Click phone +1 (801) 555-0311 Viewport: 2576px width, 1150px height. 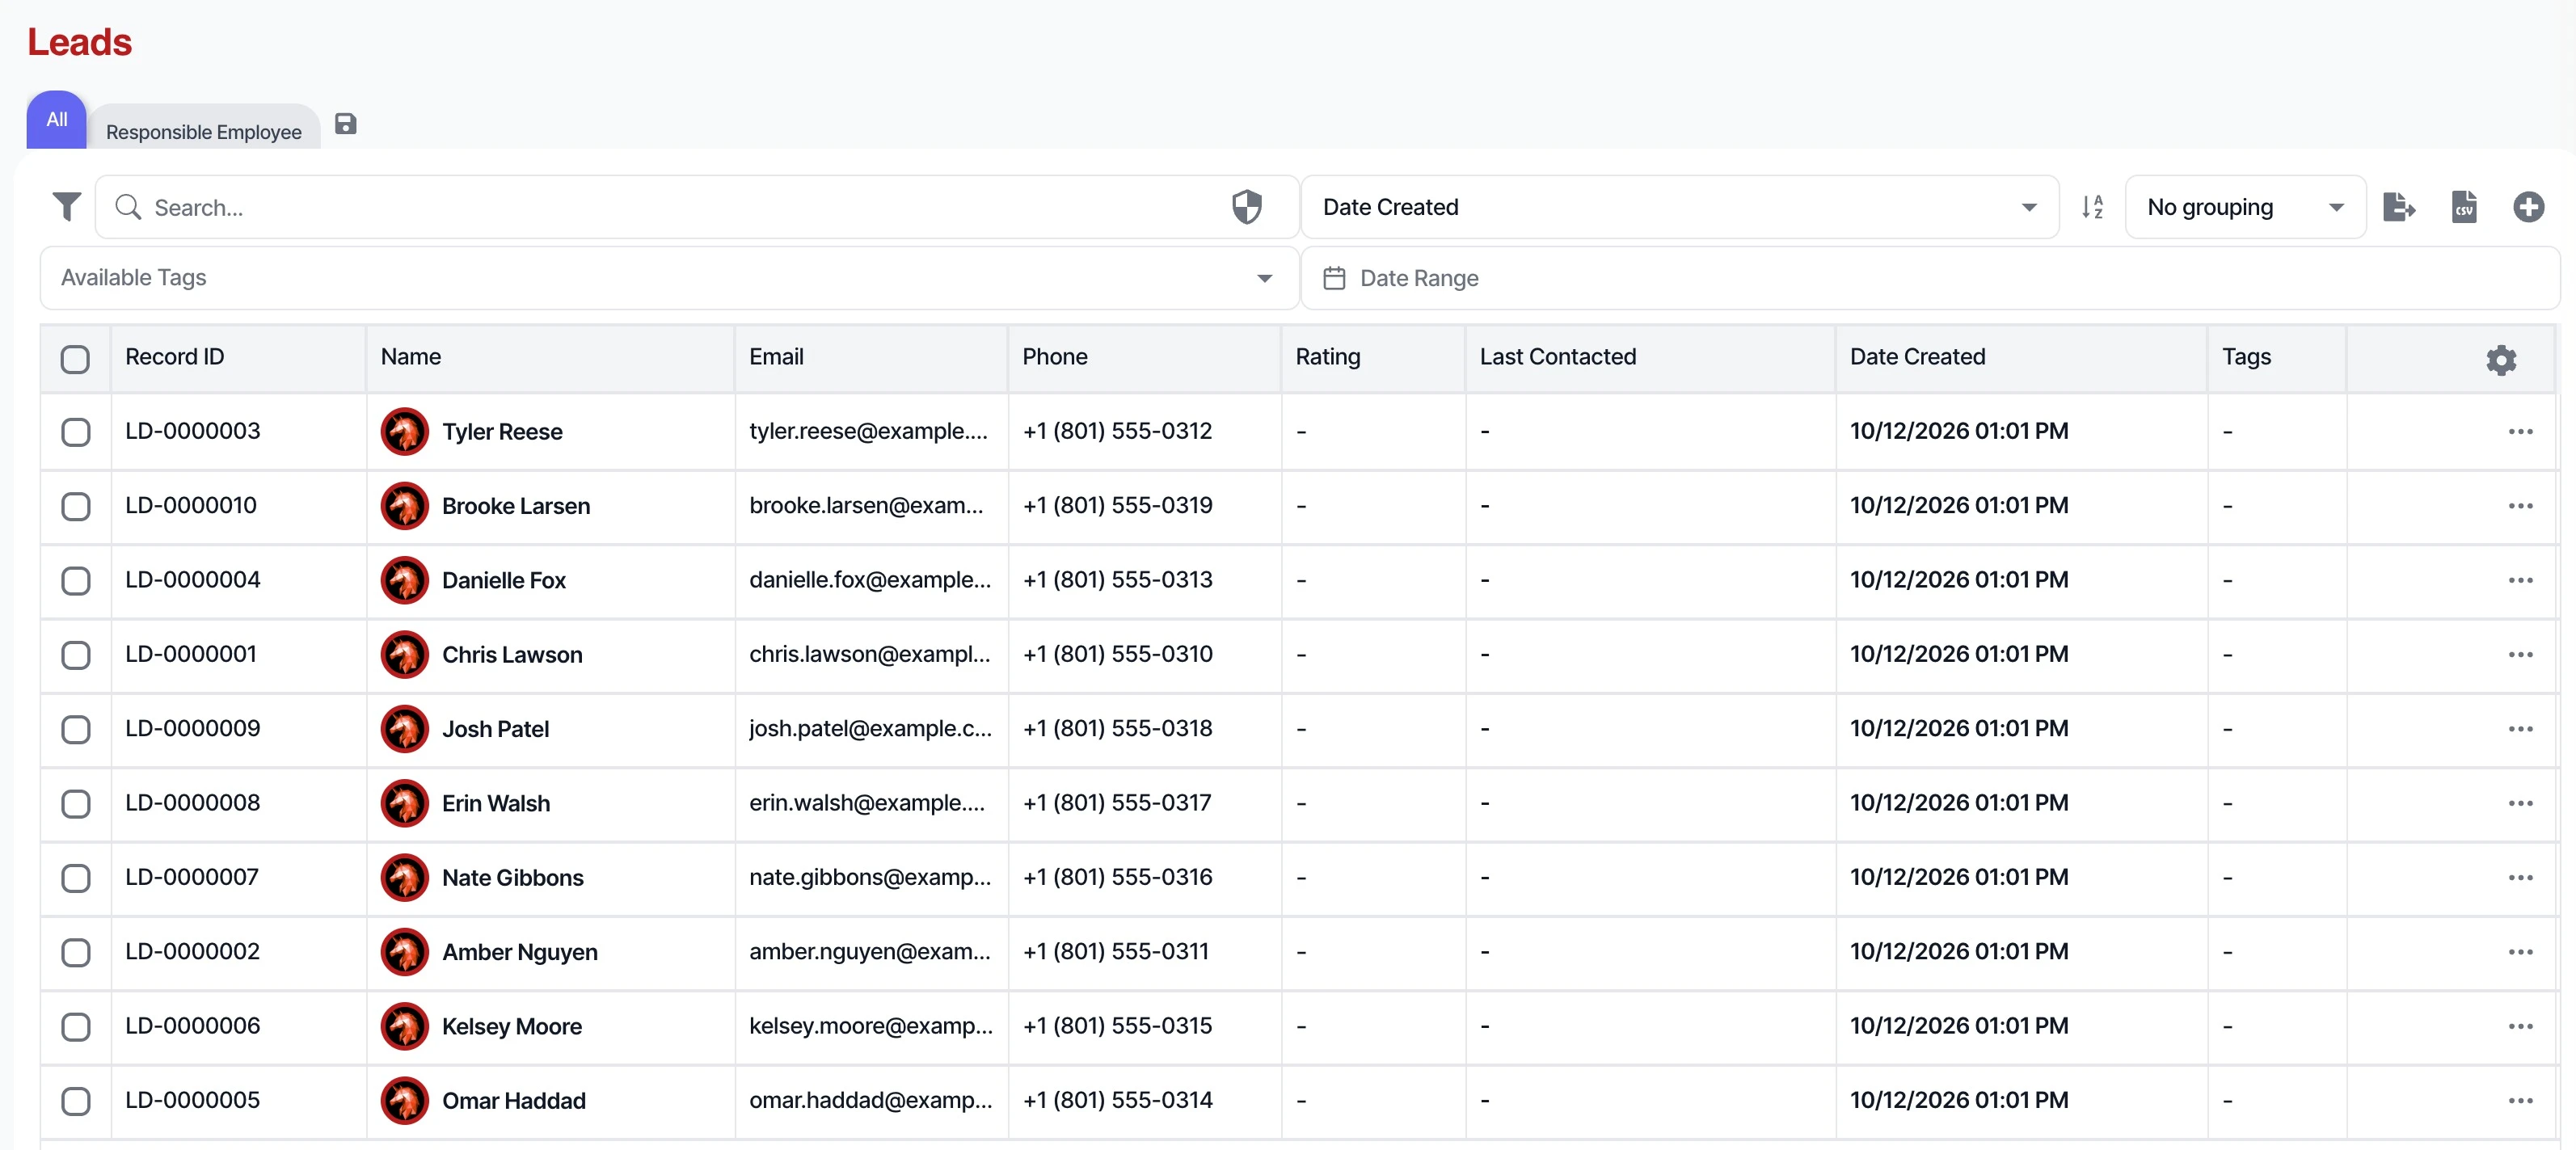click(x=1115, y=951)
